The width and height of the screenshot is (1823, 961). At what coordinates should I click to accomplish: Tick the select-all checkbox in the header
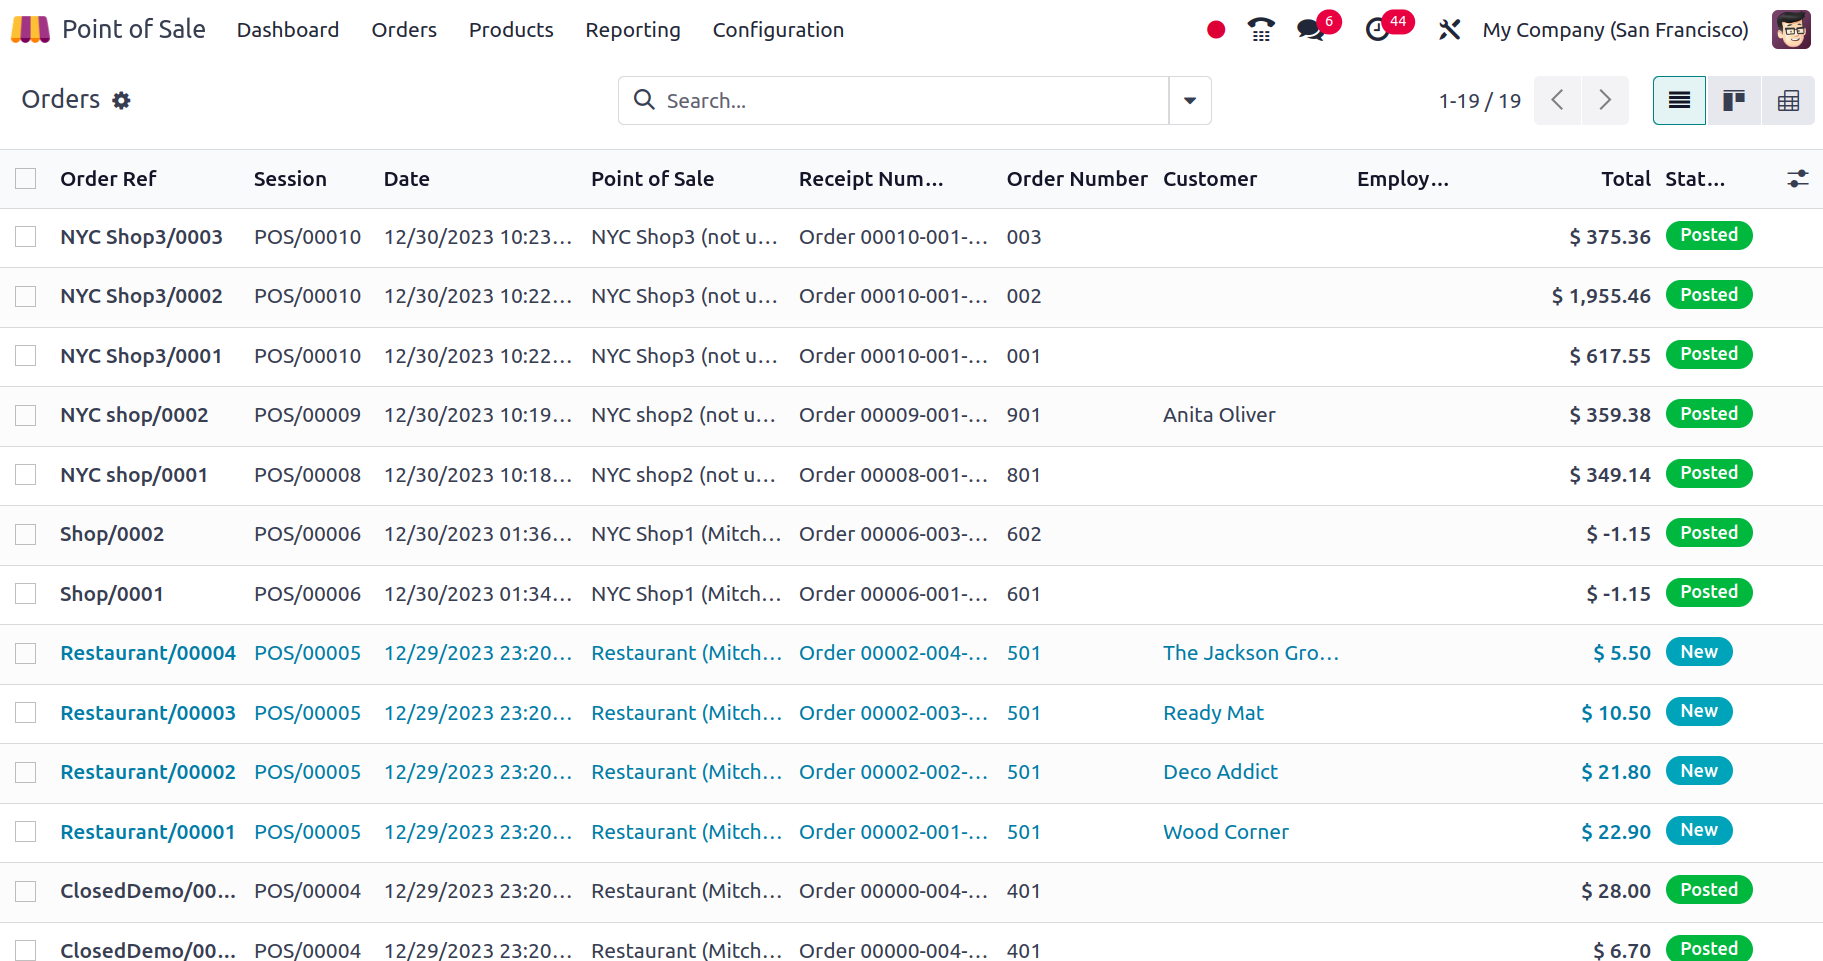click(x=26, y=179)
